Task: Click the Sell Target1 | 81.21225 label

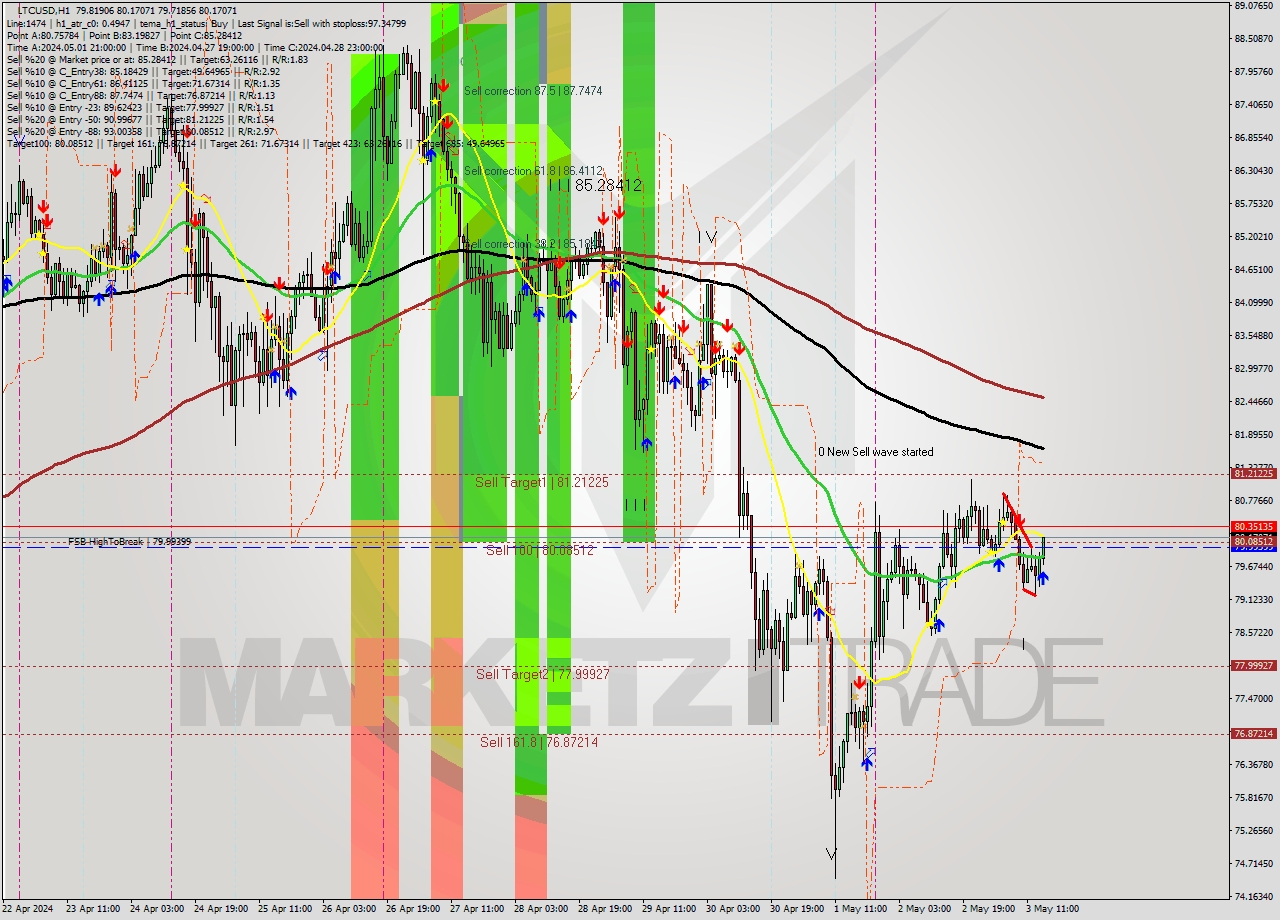Action: pyautogui.click(x=541, y=482)
